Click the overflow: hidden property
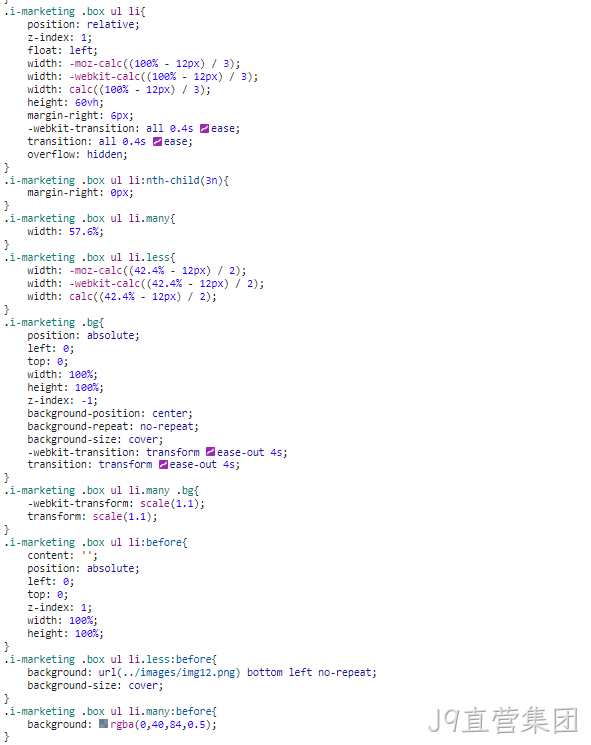Image resolution: width=591 pixels, height=745 pixels. (77, 154)
